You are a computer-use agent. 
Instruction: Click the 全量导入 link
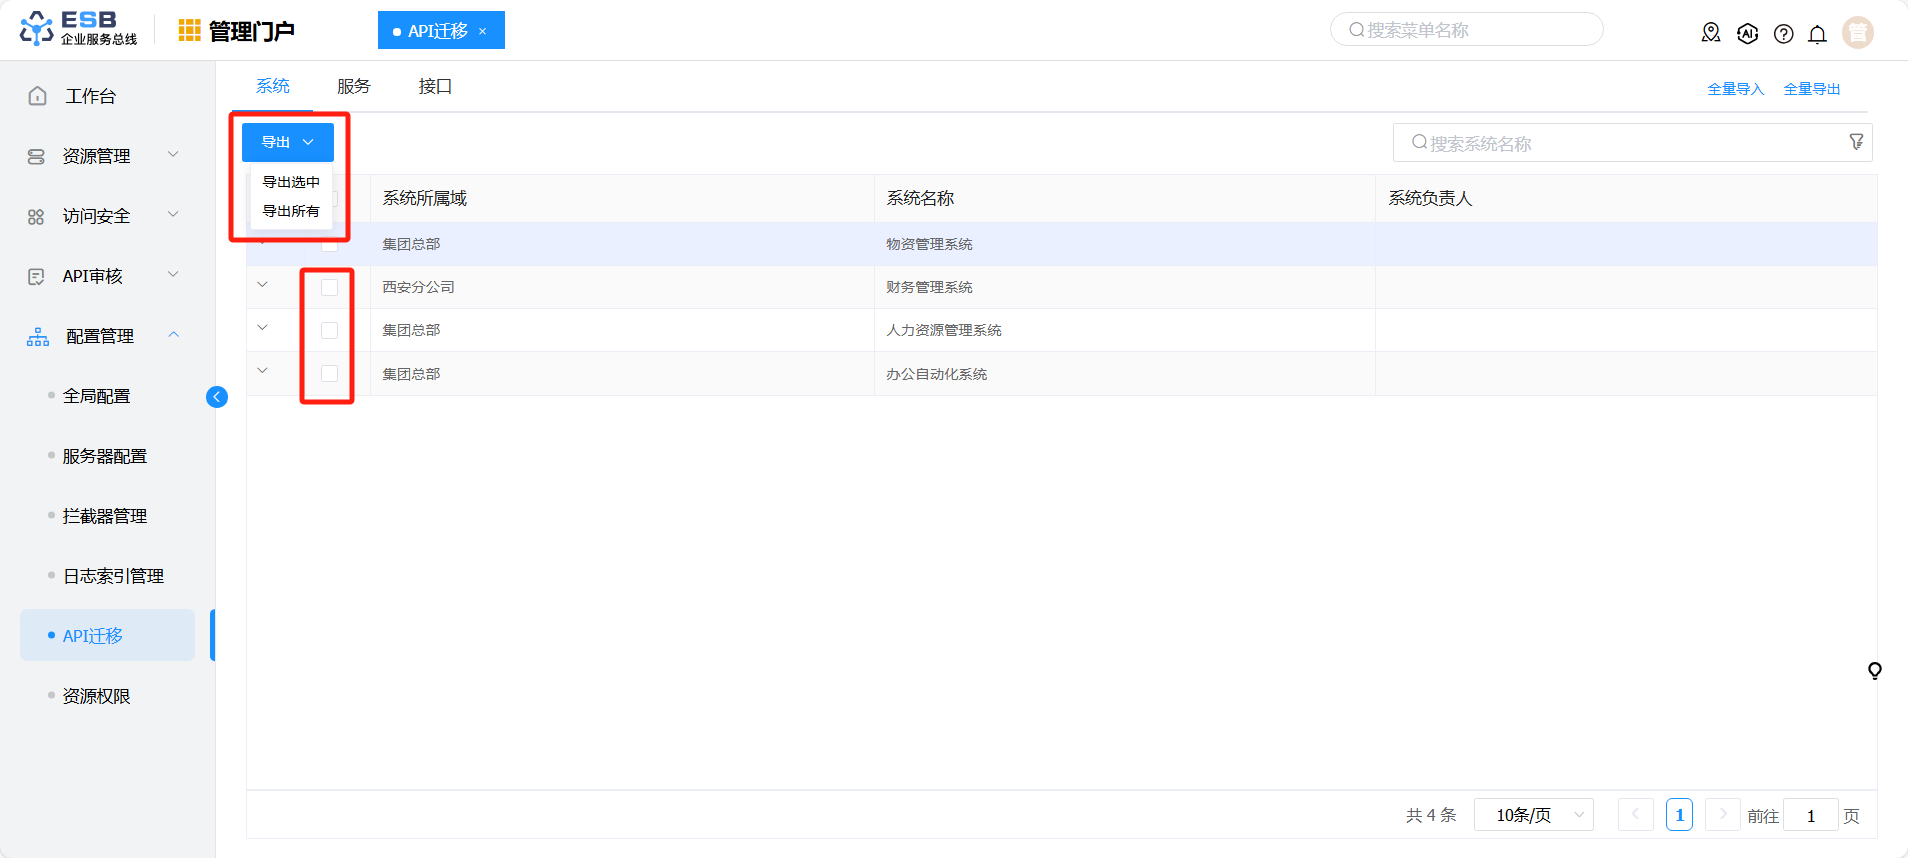pyautogui.click(x=1735, y=89)
